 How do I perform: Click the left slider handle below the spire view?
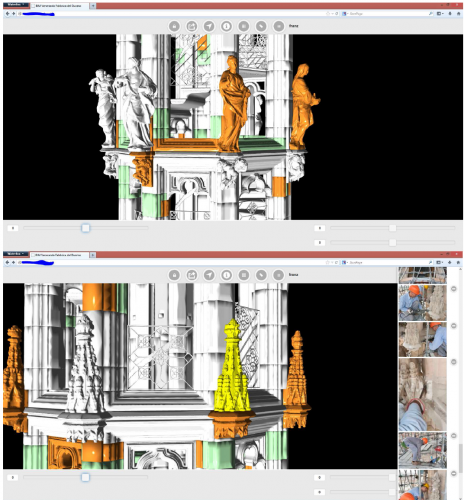click(x=85, y=477)
